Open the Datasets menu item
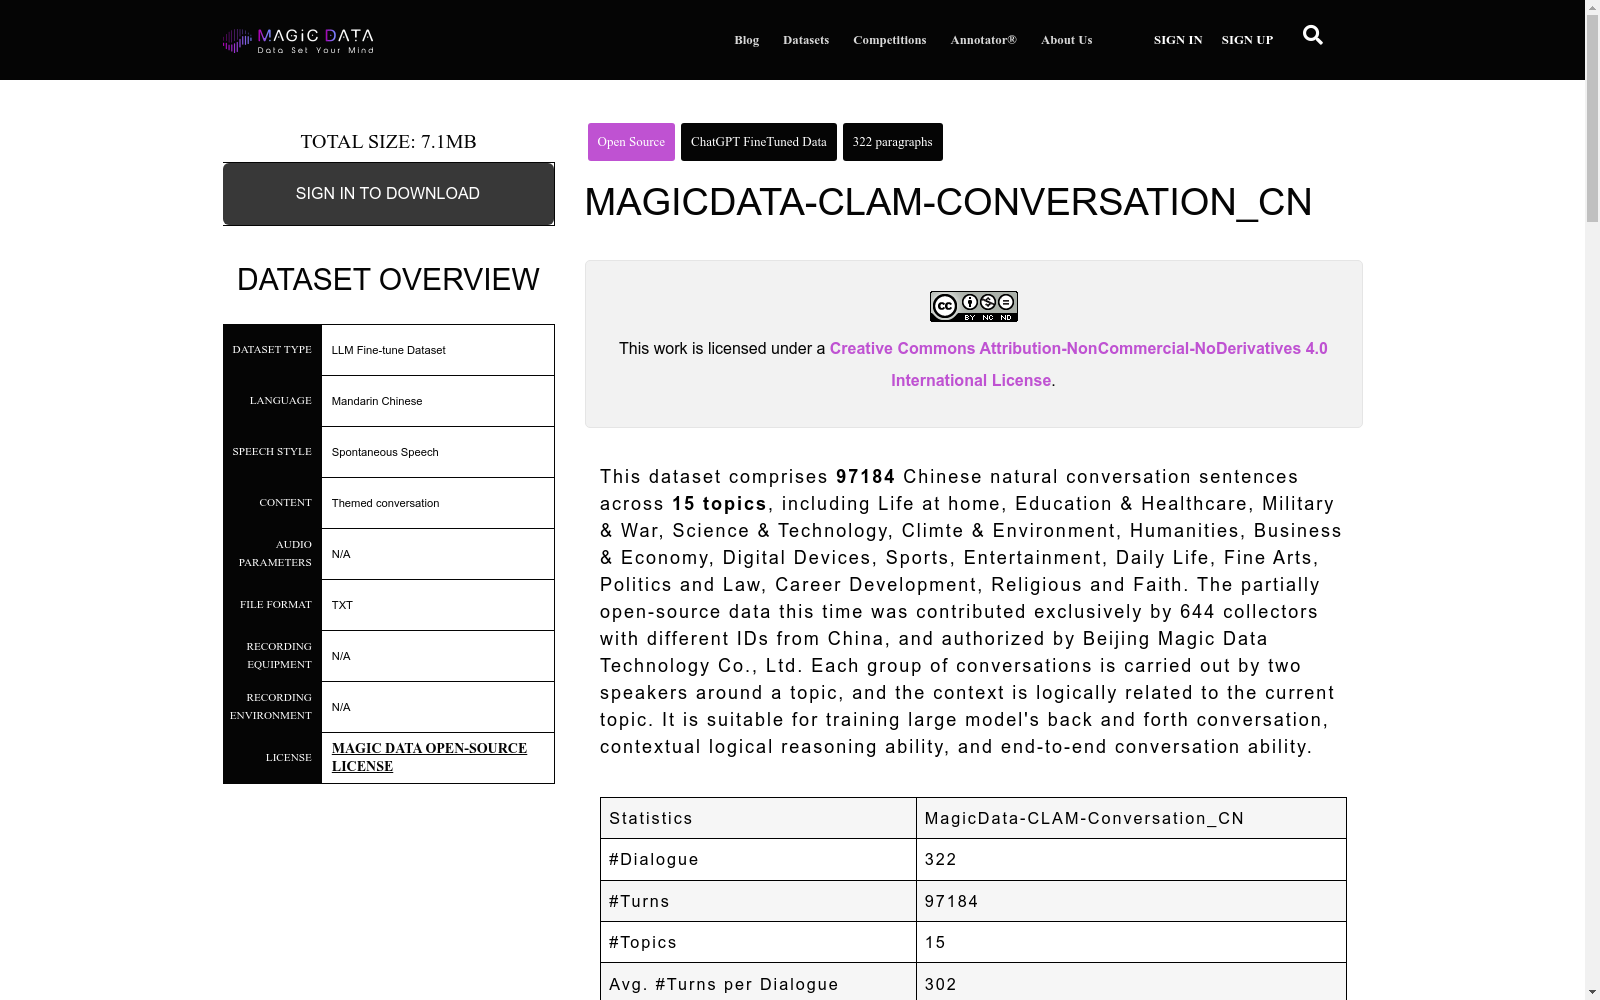 (806, 40)
